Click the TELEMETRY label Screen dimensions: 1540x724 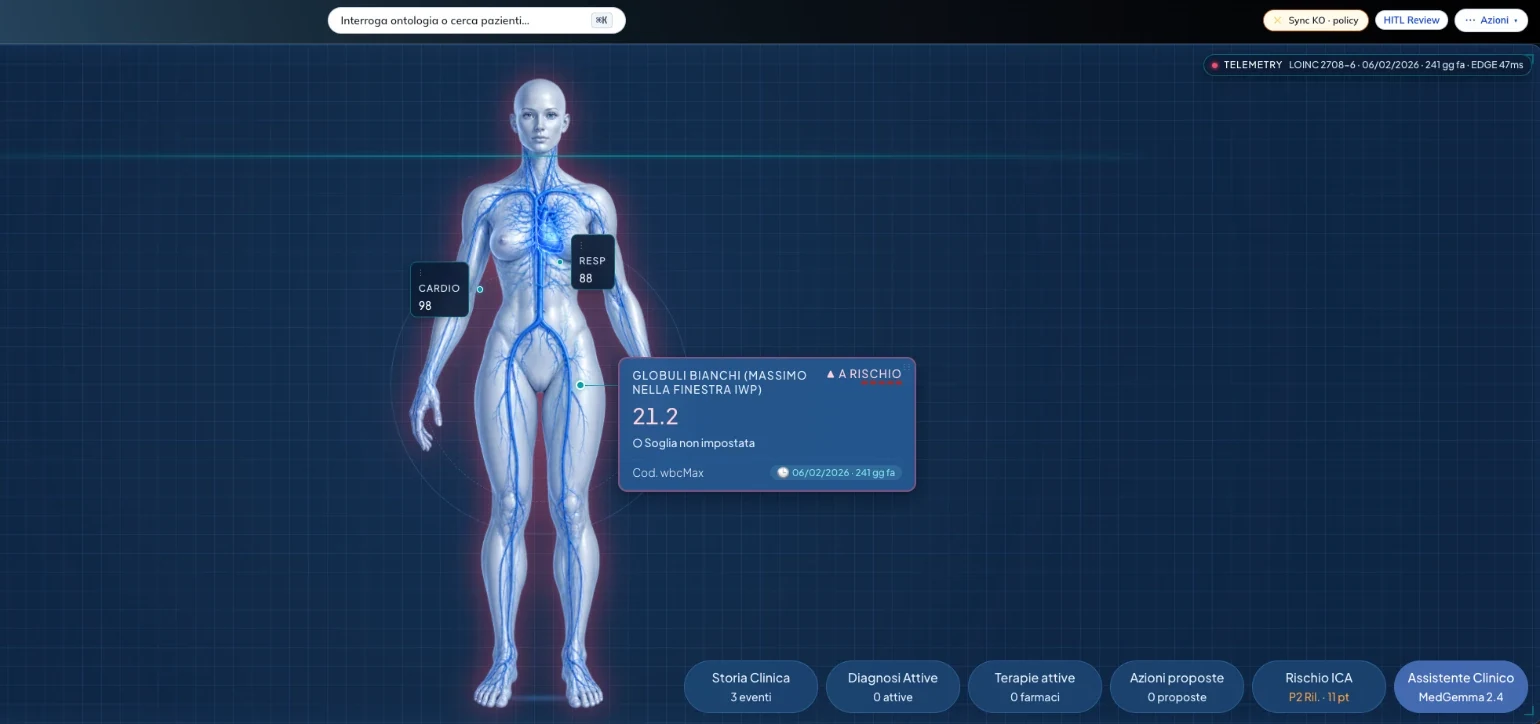pos(1252,65)
